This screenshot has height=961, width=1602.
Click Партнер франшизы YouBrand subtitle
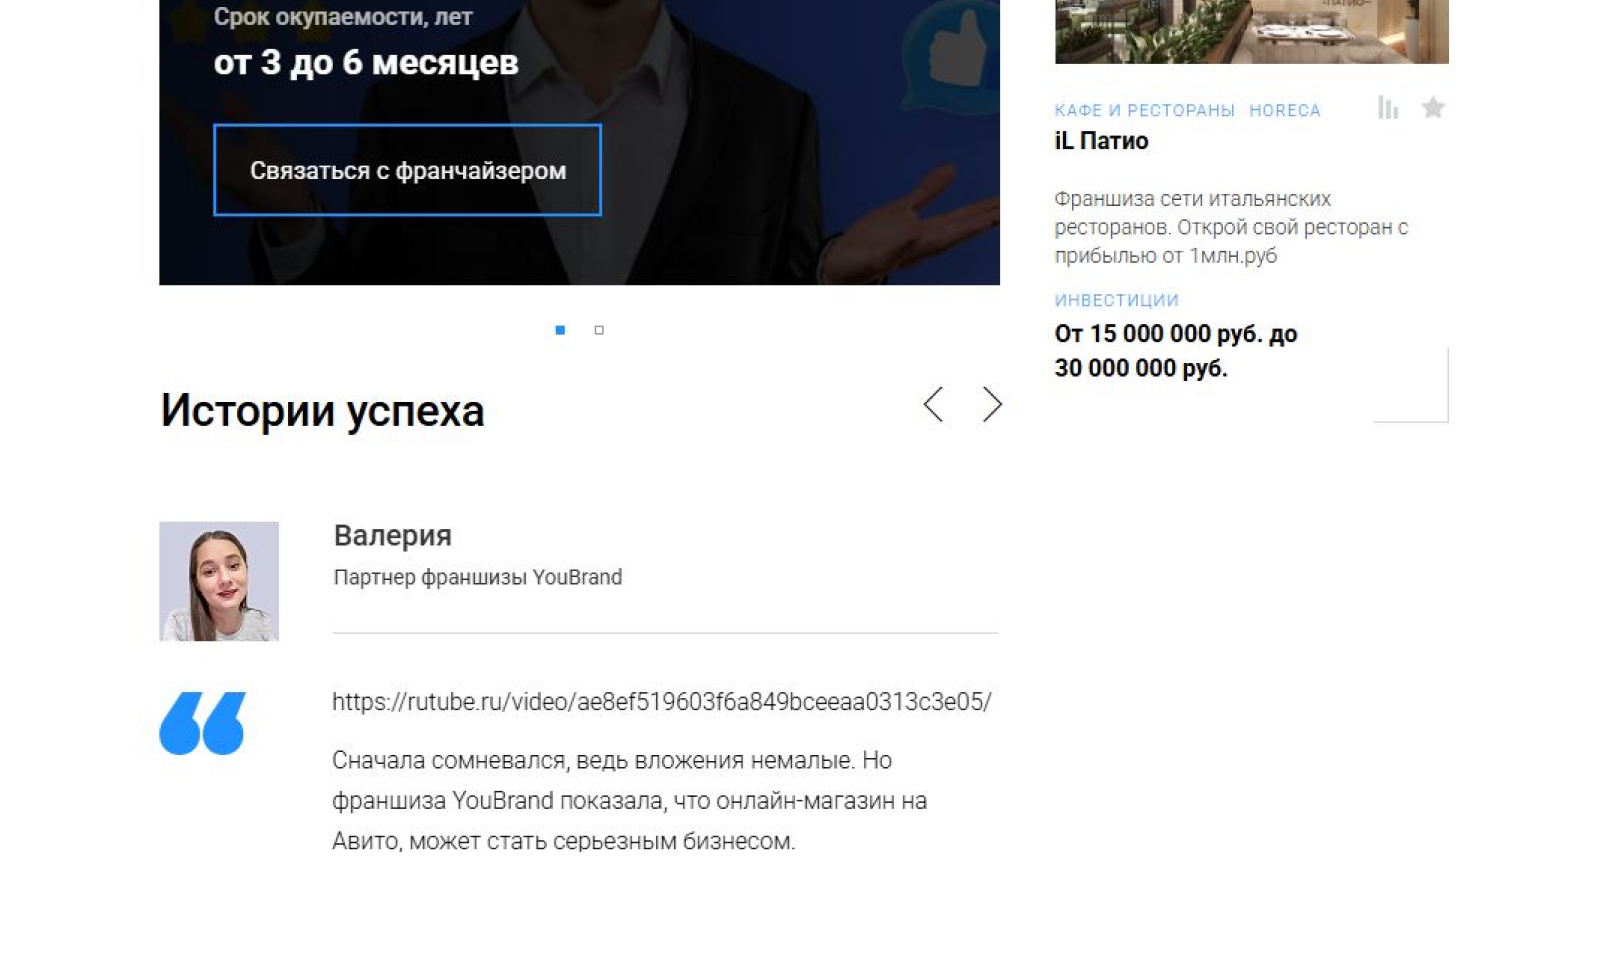(x=477, y=577)
